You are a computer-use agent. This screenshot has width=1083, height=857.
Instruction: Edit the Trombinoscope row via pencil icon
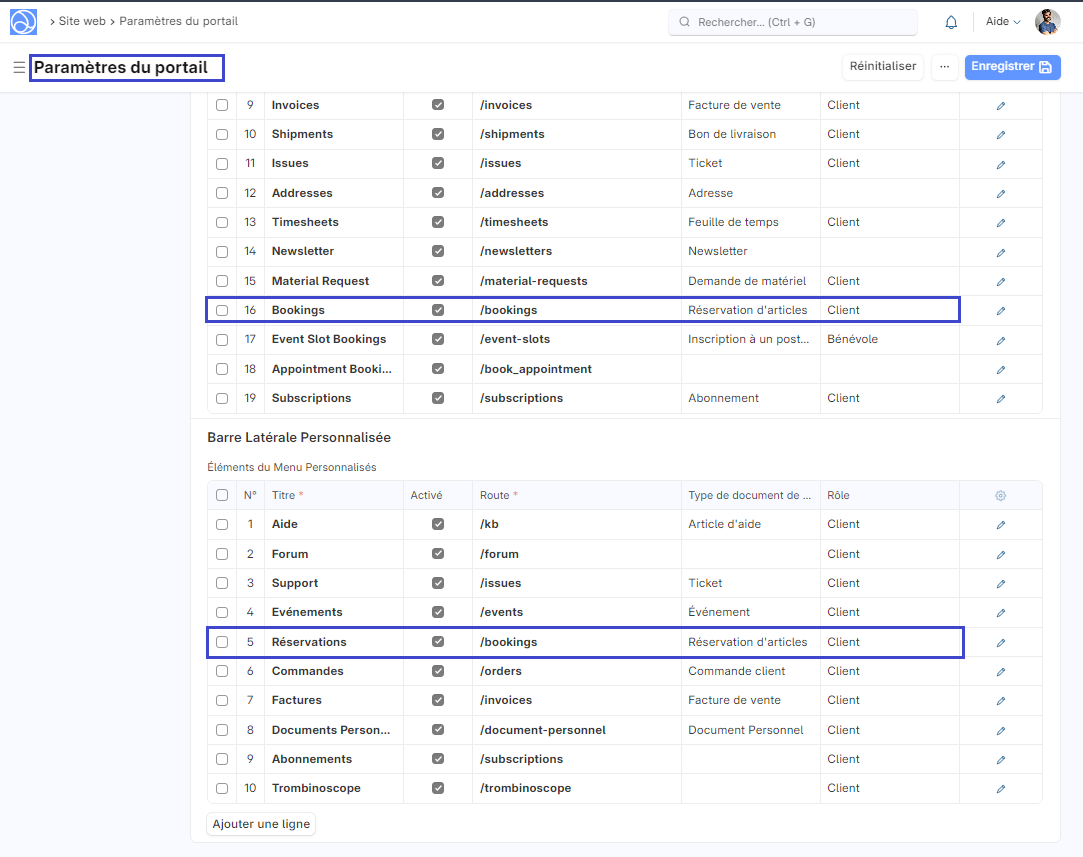[x=1000, y=789]
